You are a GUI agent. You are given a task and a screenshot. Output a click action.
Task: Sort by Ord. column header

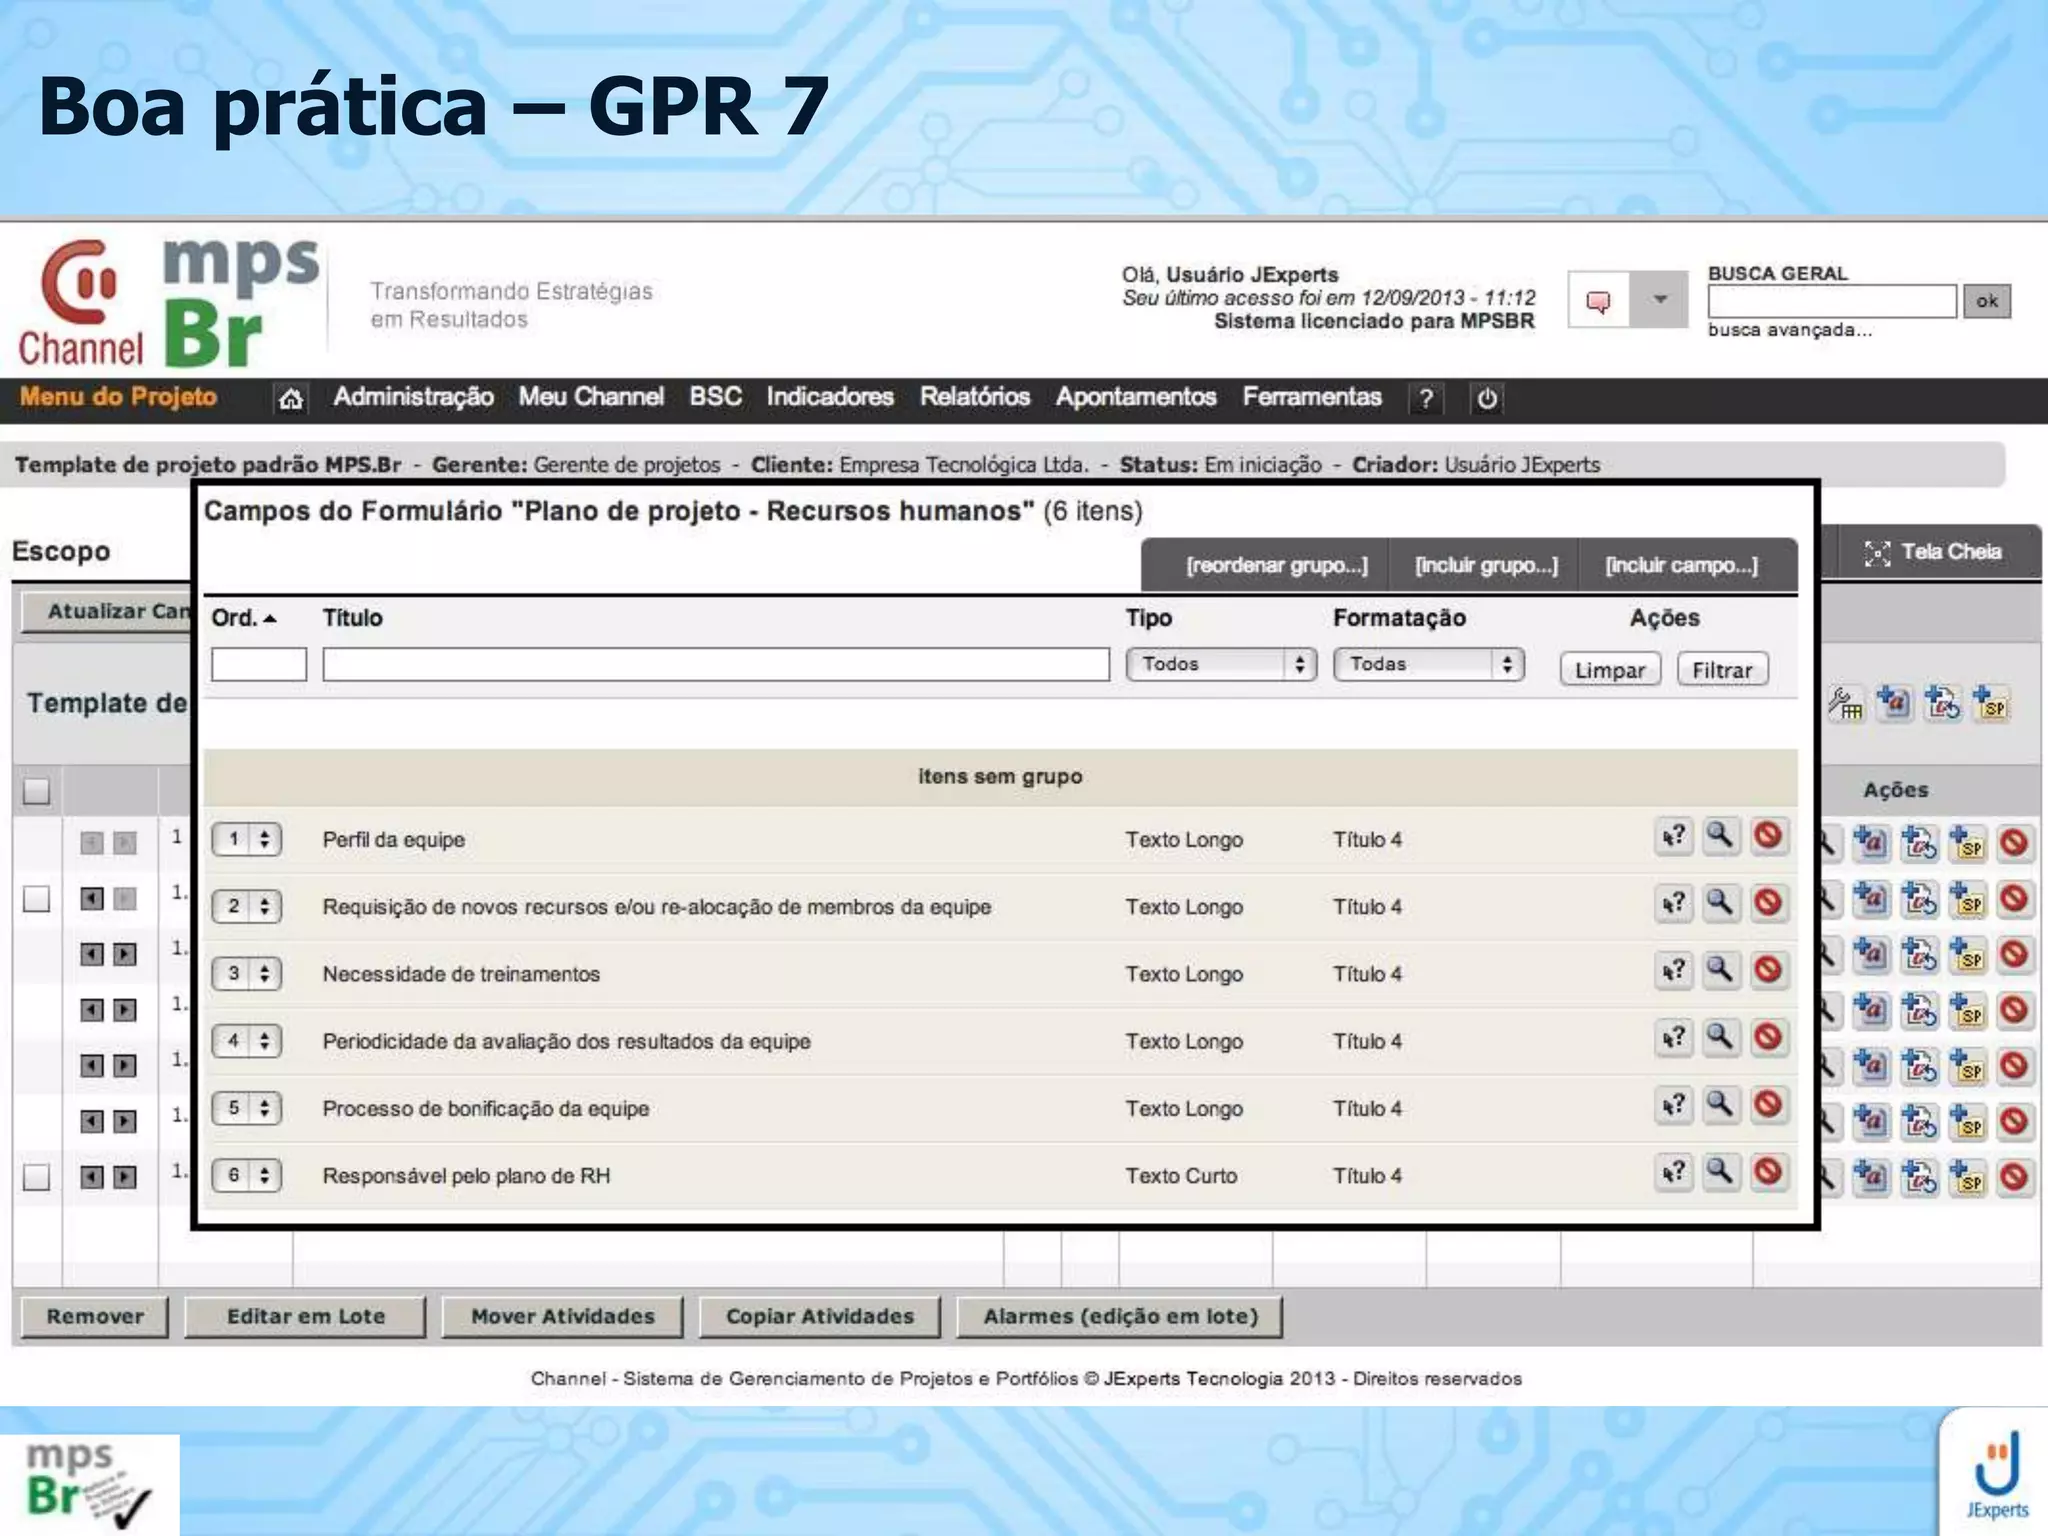(x=243, y=618)
